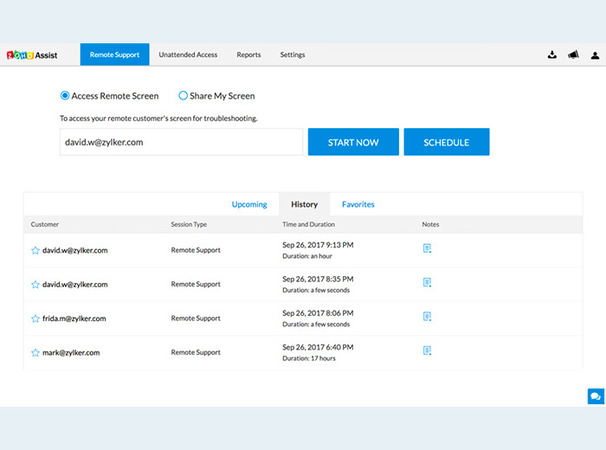Open Unattended Access tab

point(188,55)
